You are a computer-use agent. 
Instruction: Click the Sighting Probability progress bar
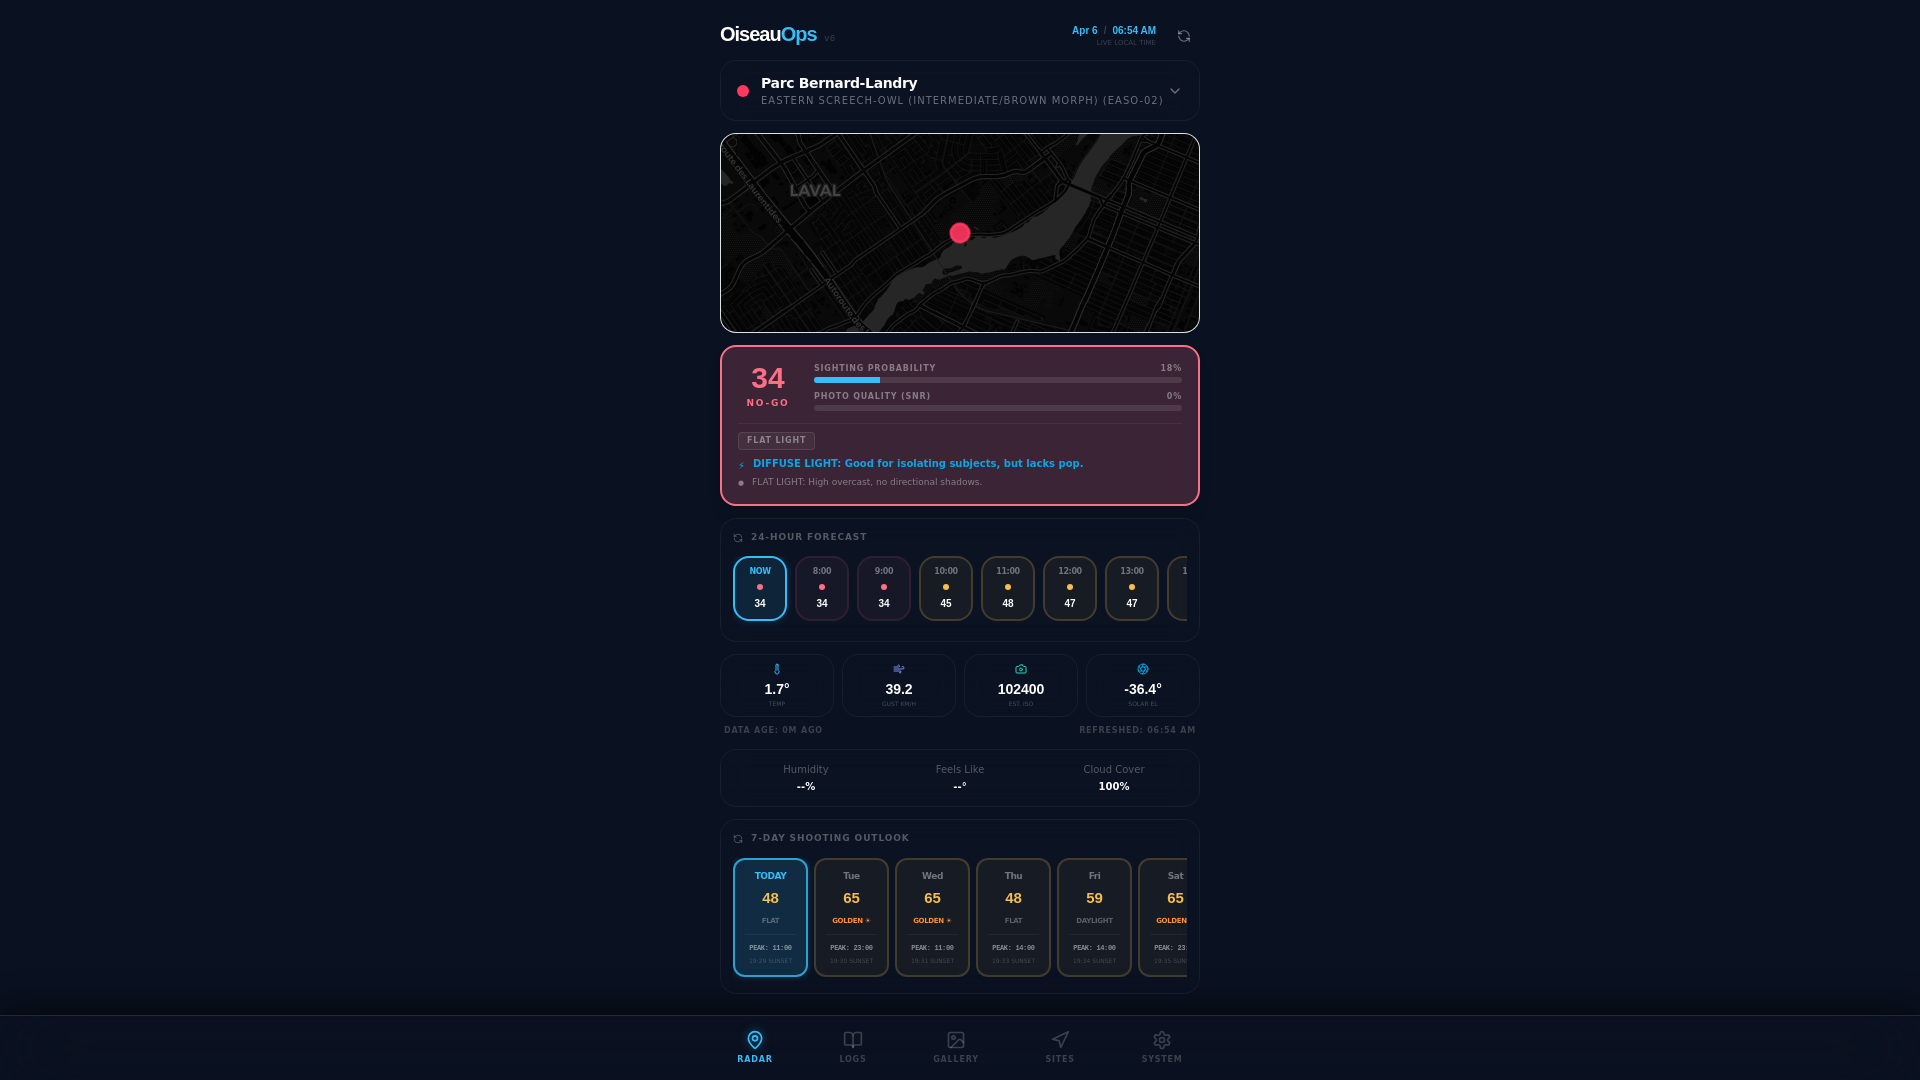[998, 380]
